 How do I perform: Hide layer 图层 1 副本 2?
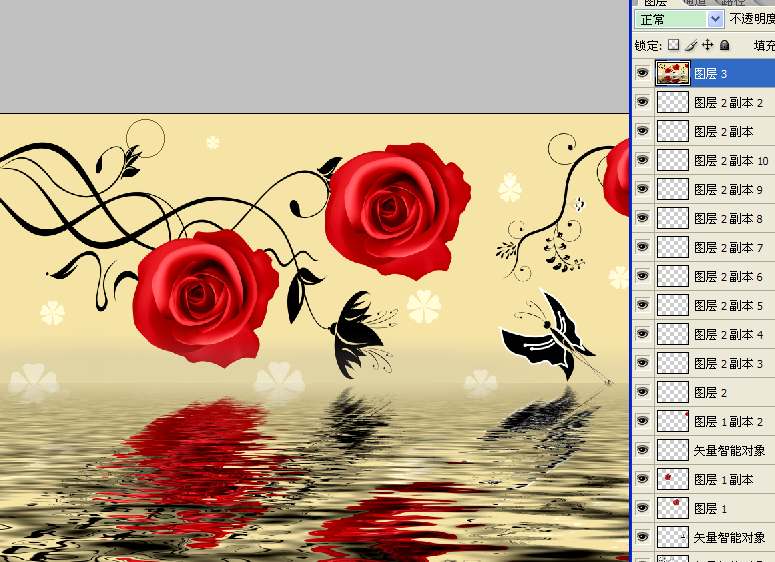pyautogui.click(x=642, y=421)
